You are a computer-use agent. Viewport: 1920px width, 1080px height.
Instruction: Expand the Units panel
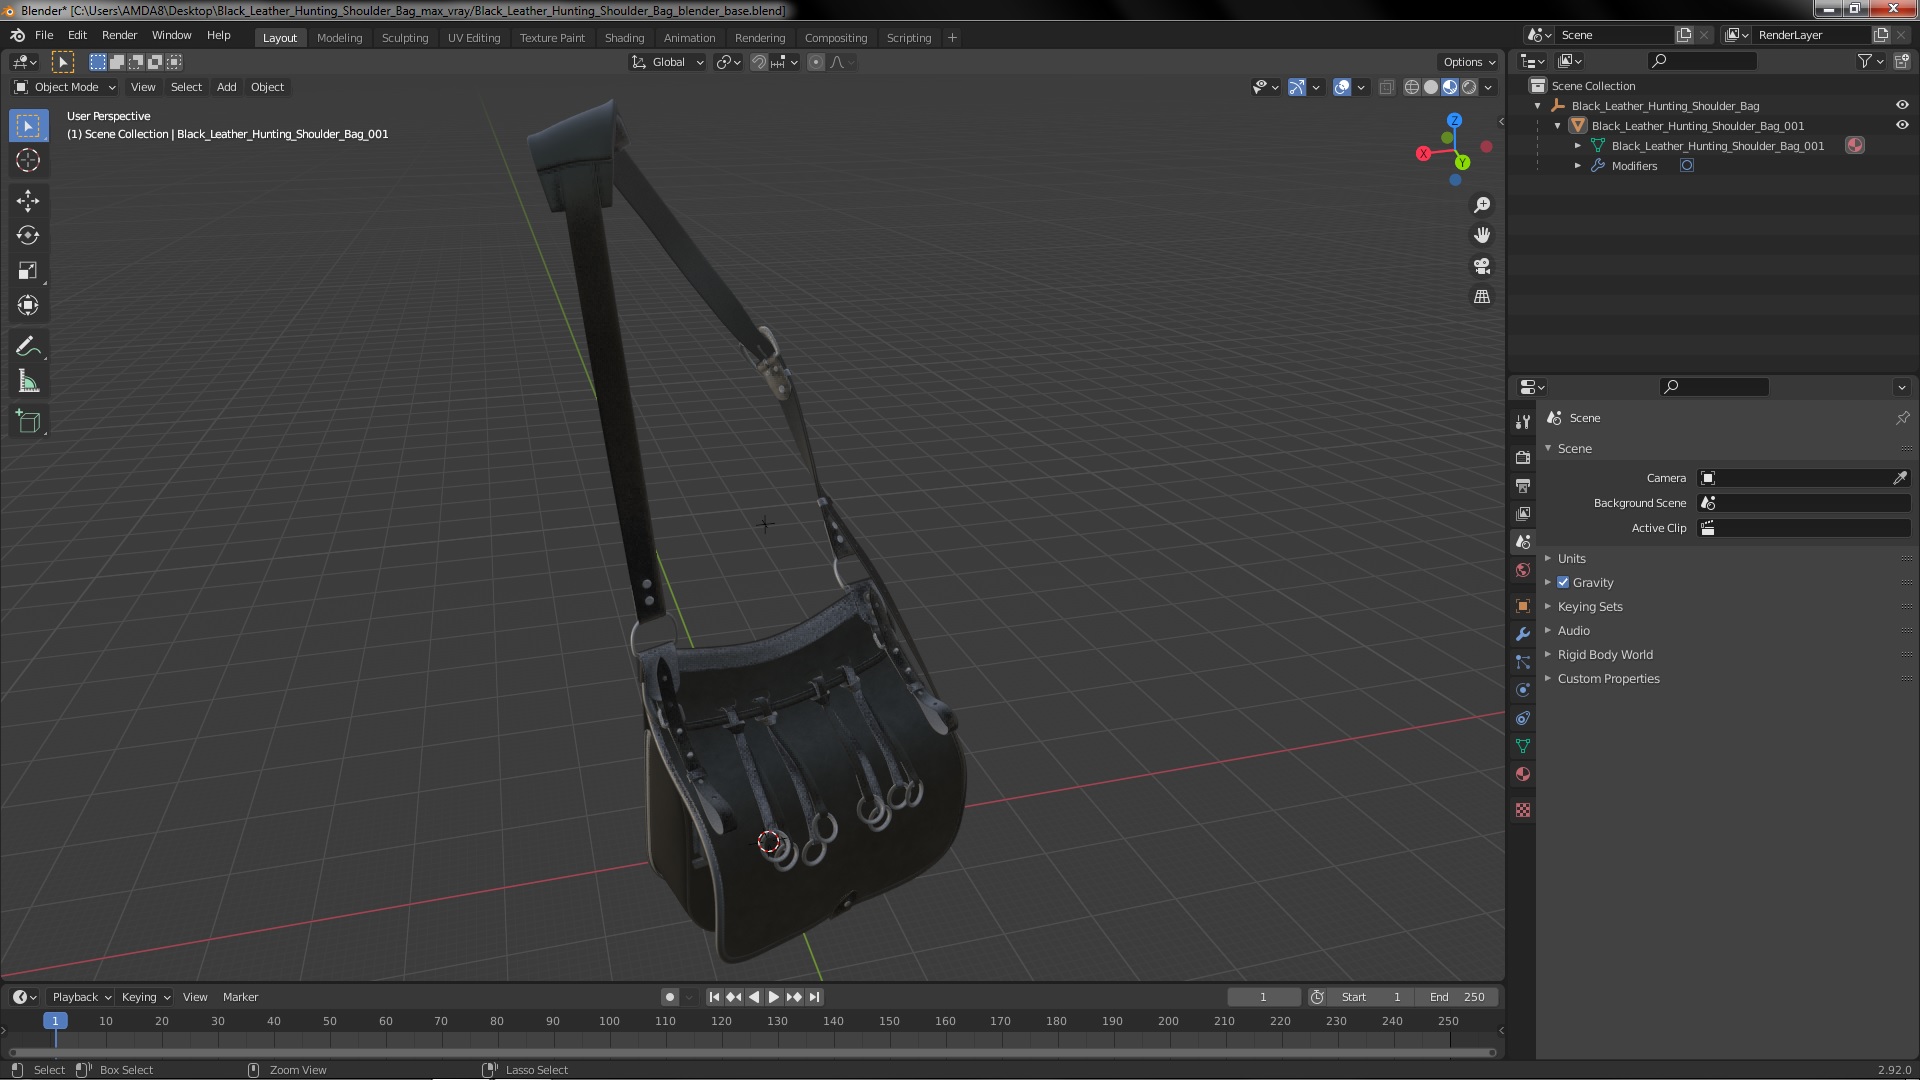point(1571,558)
